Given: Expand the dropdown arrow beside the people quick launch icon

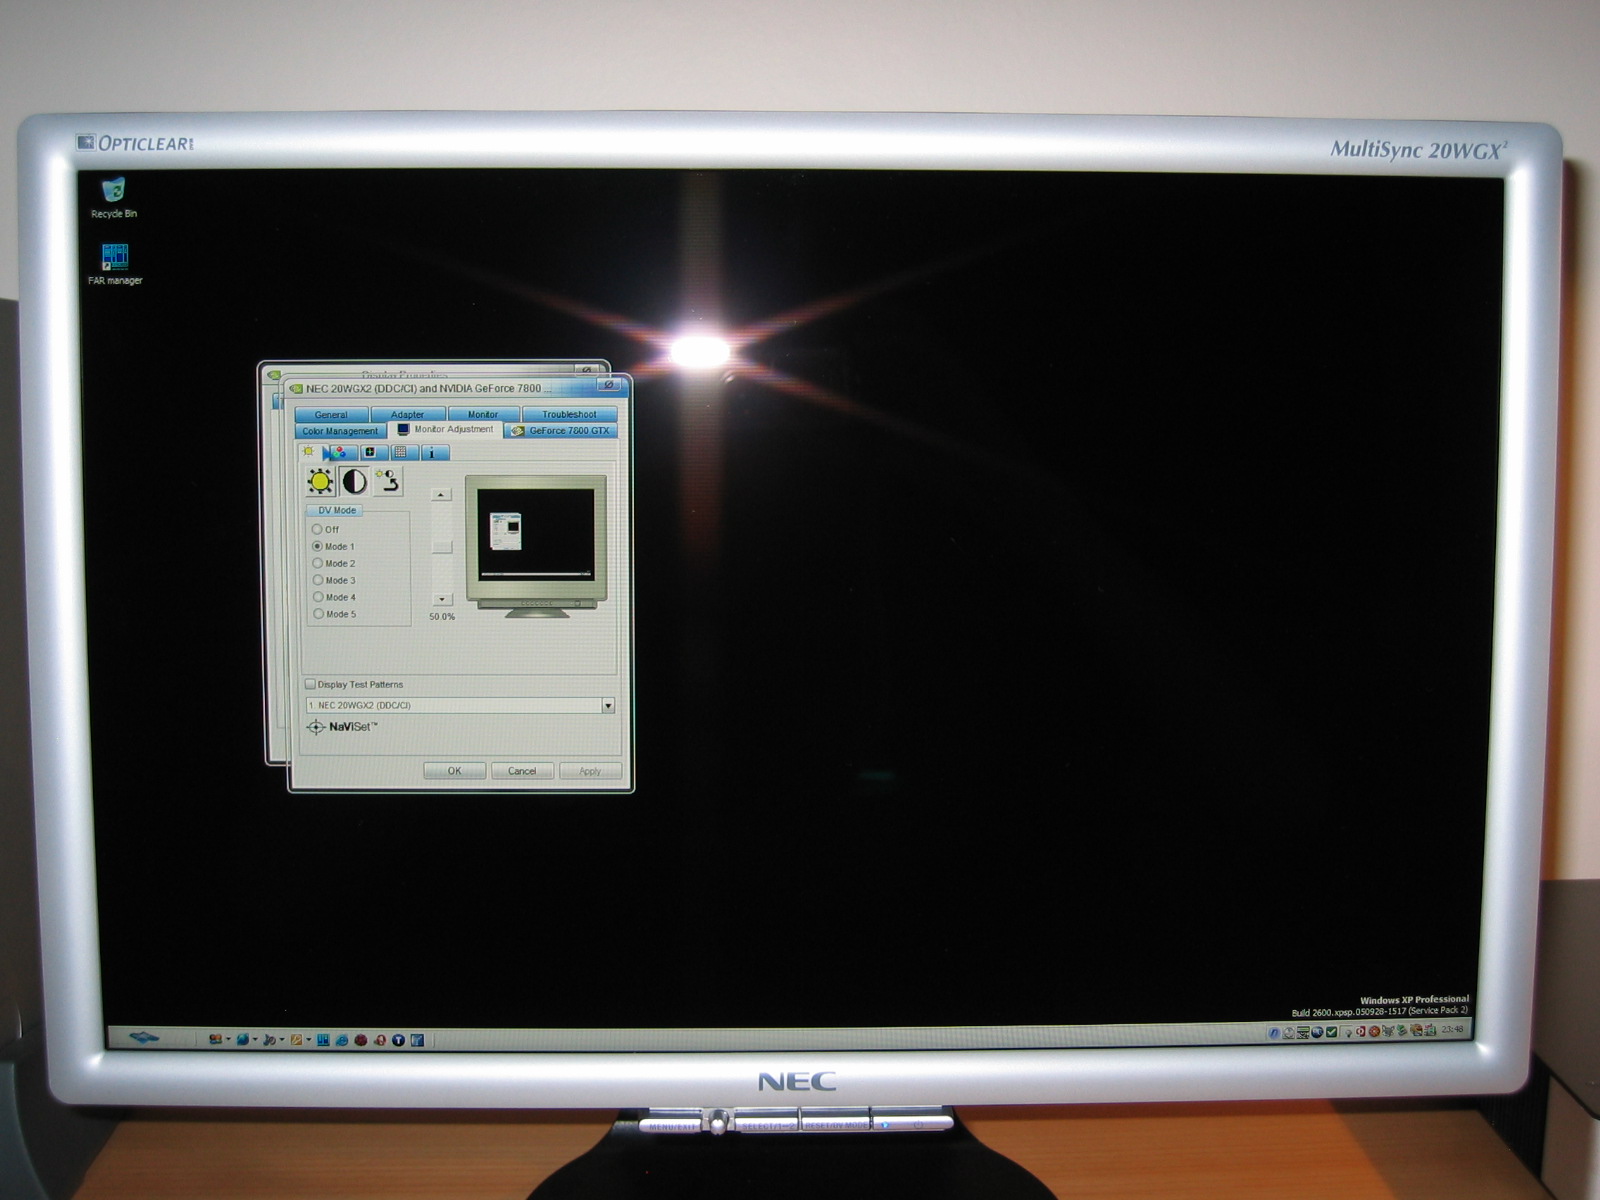Looking at the screenshot, I should point(228,1039).
